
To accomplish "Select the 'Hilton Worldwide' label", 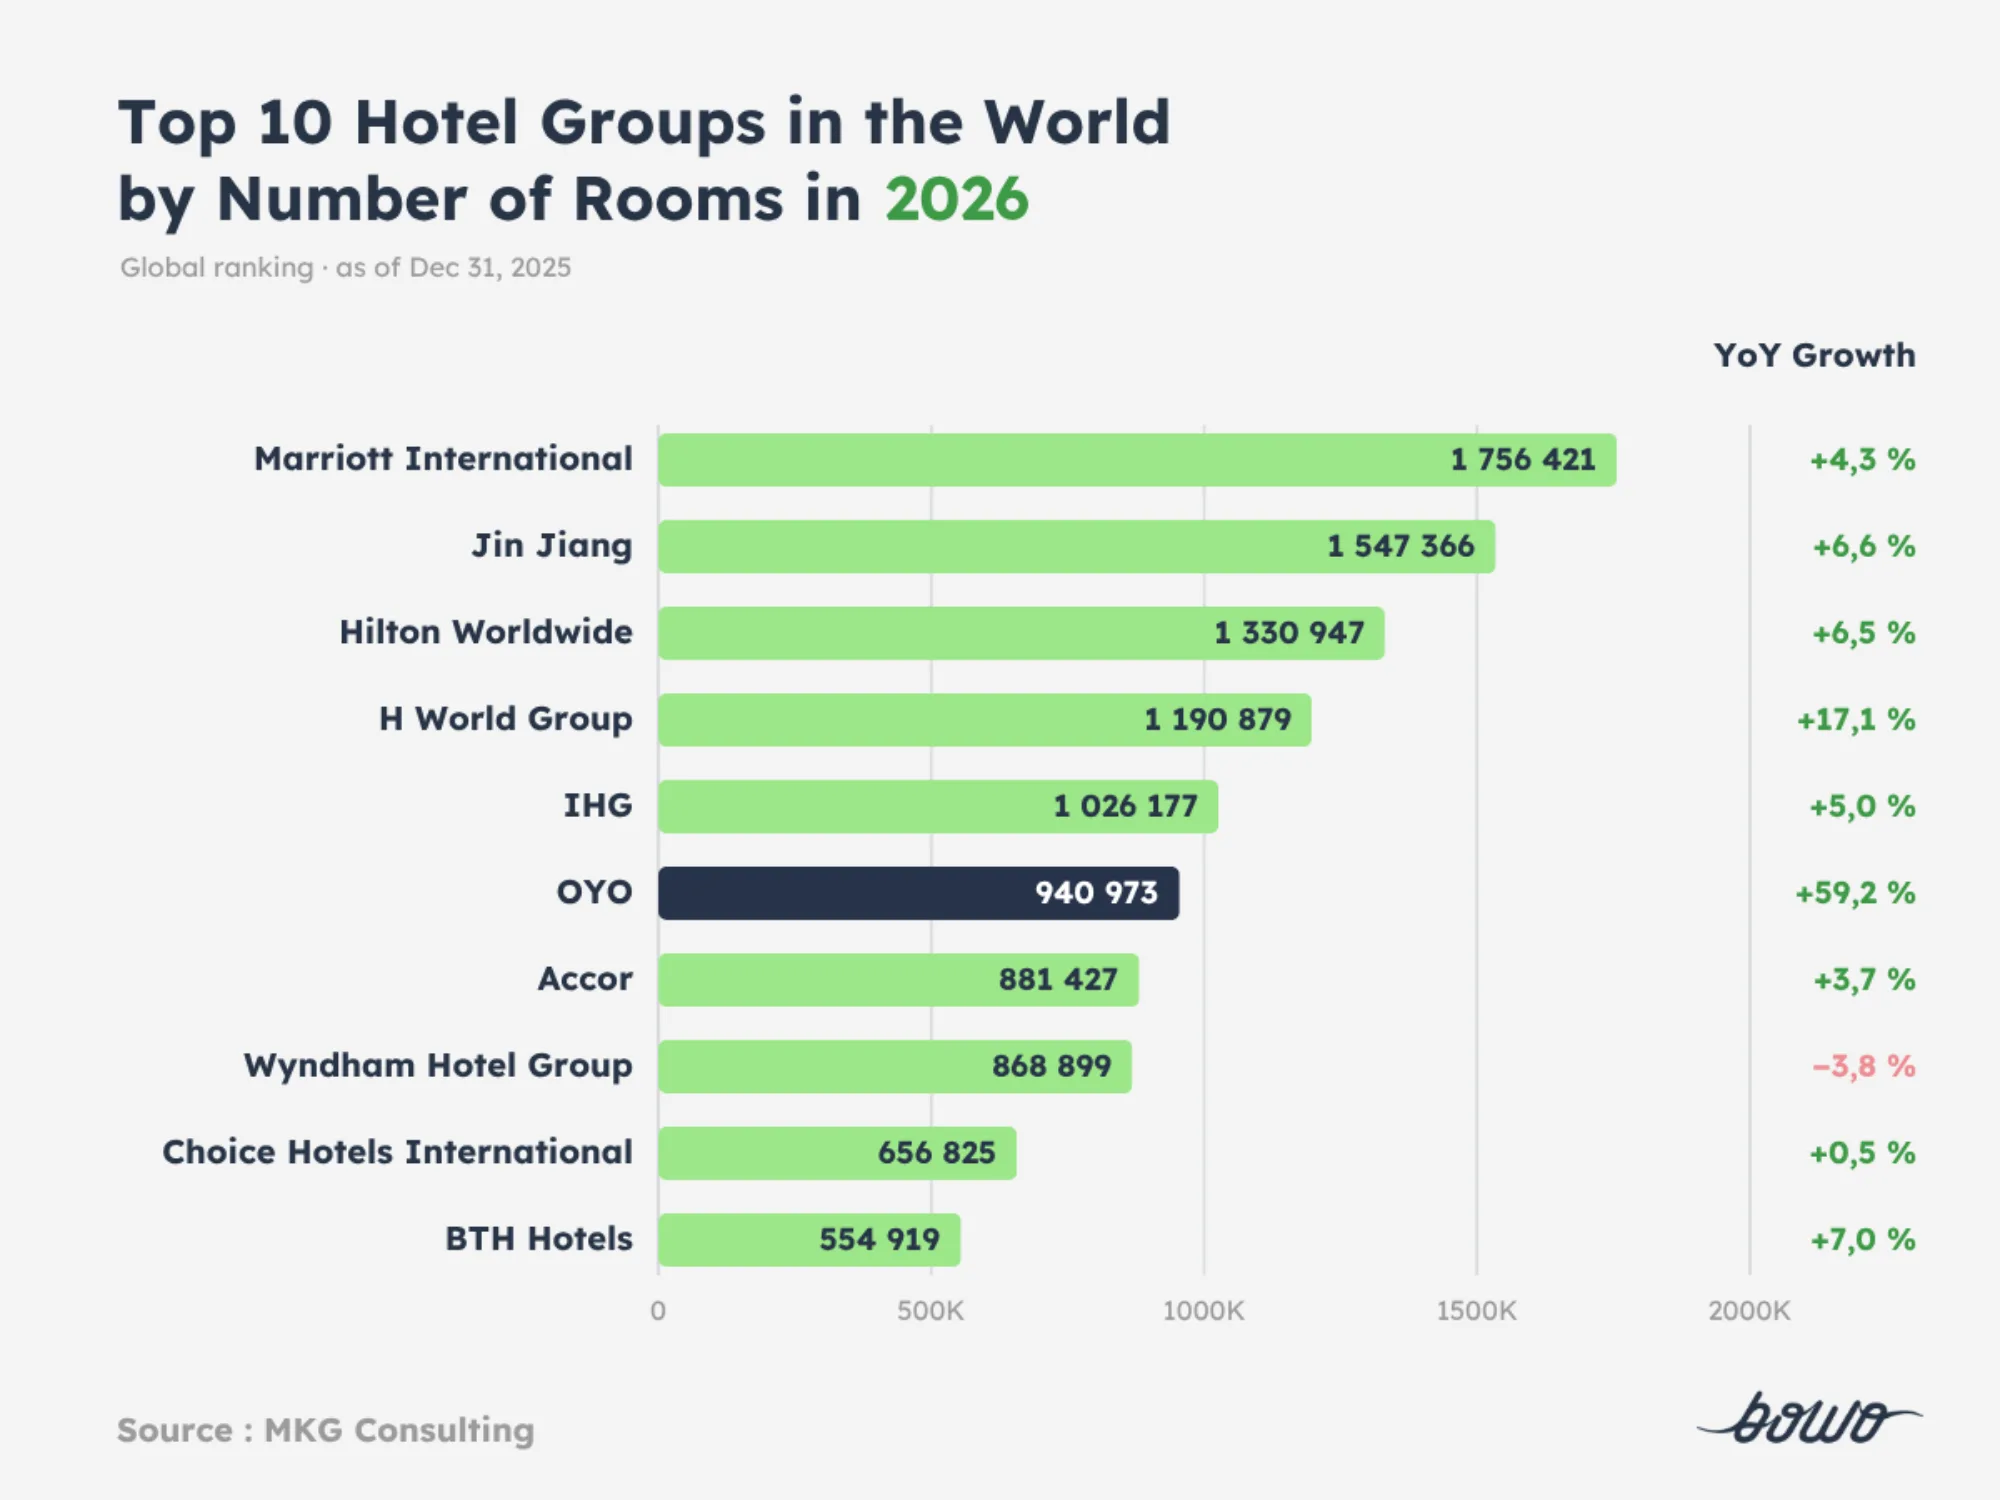I will click(486, 632).
